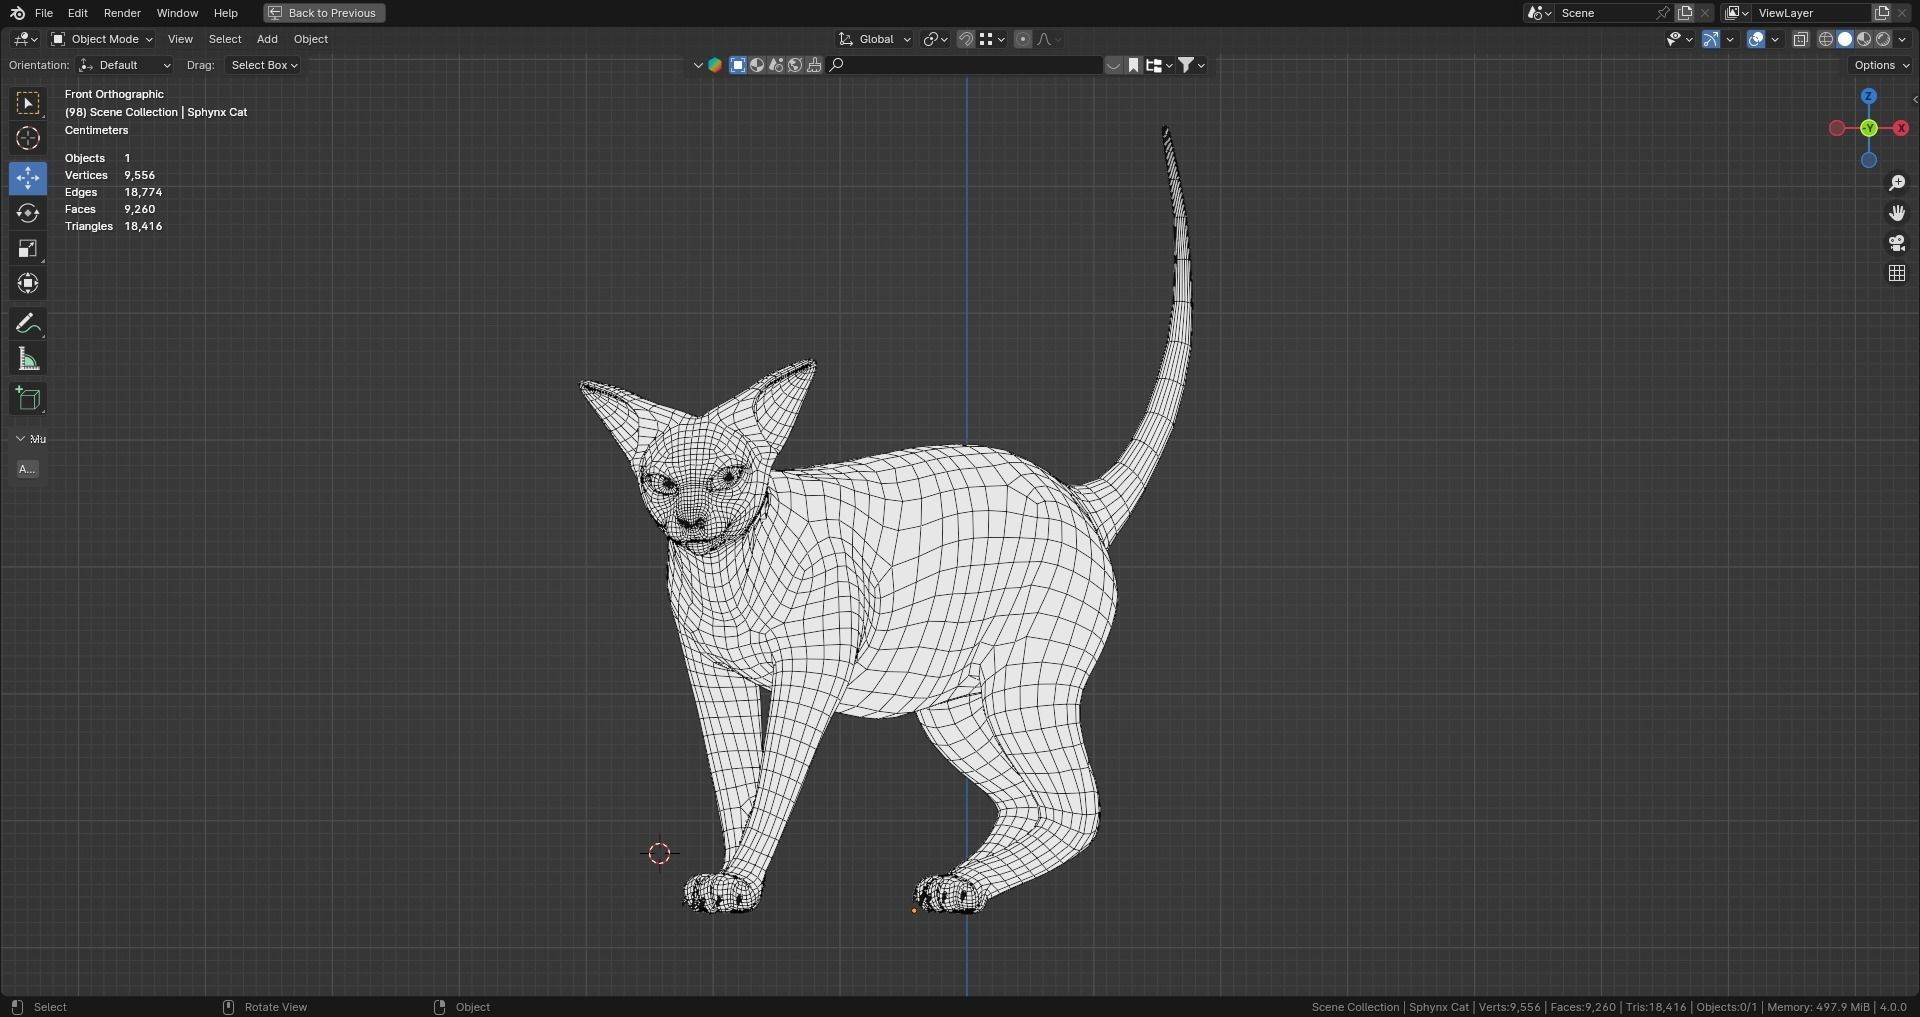
Task: Open the pivot point dropdown
Action: tap(935, 39)
